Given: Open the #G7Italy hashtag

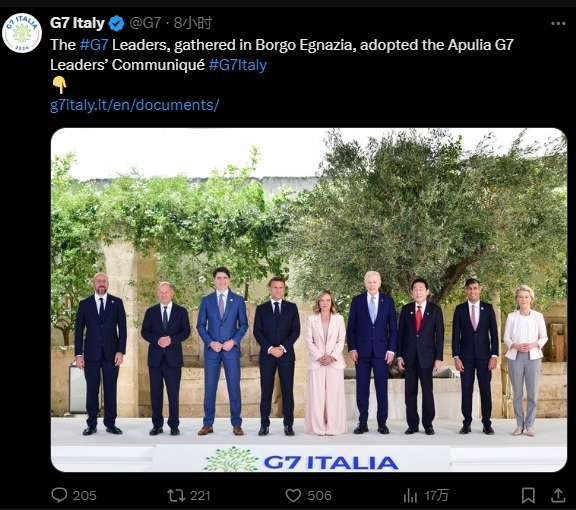Looking at the screenshot, I should pyautogui.click(x=238, y=65).
